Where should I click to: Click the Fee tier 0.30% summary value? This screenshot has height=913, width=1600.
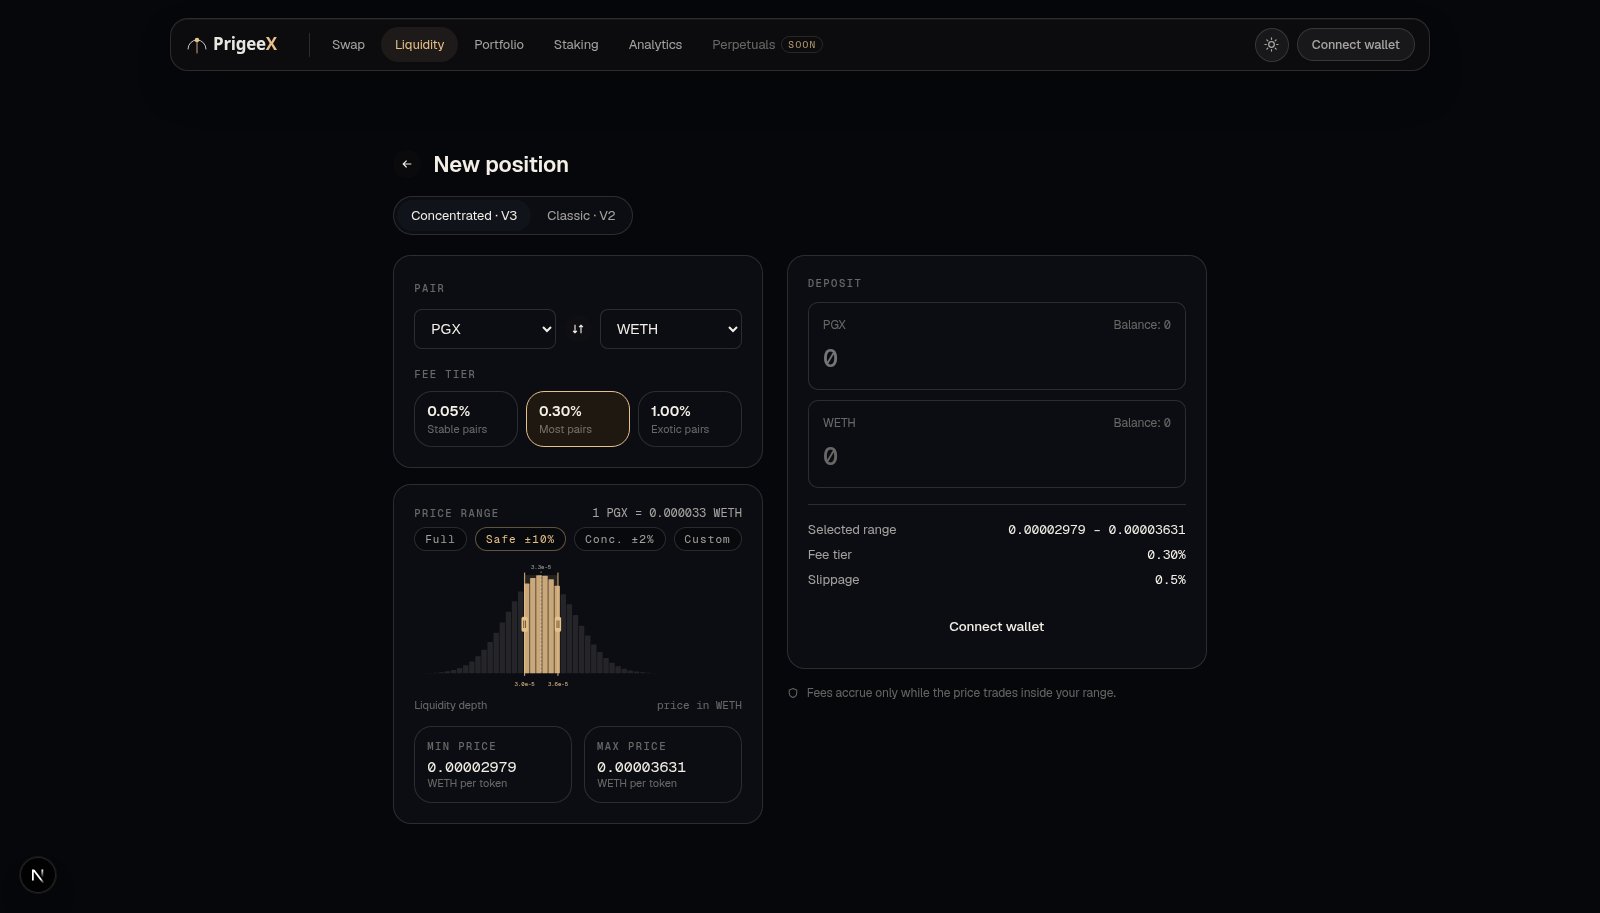coord(1166,555)
